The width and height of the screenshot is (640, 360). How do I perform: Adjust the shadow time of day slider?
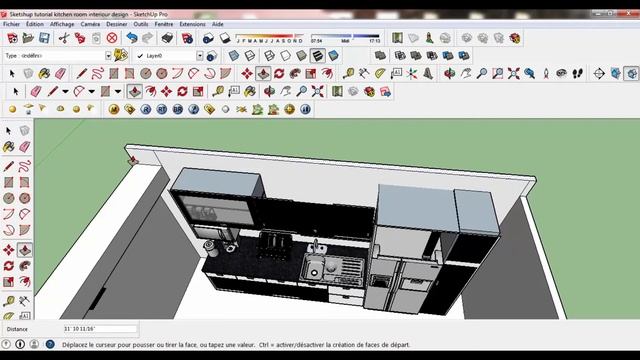(345, 38)
